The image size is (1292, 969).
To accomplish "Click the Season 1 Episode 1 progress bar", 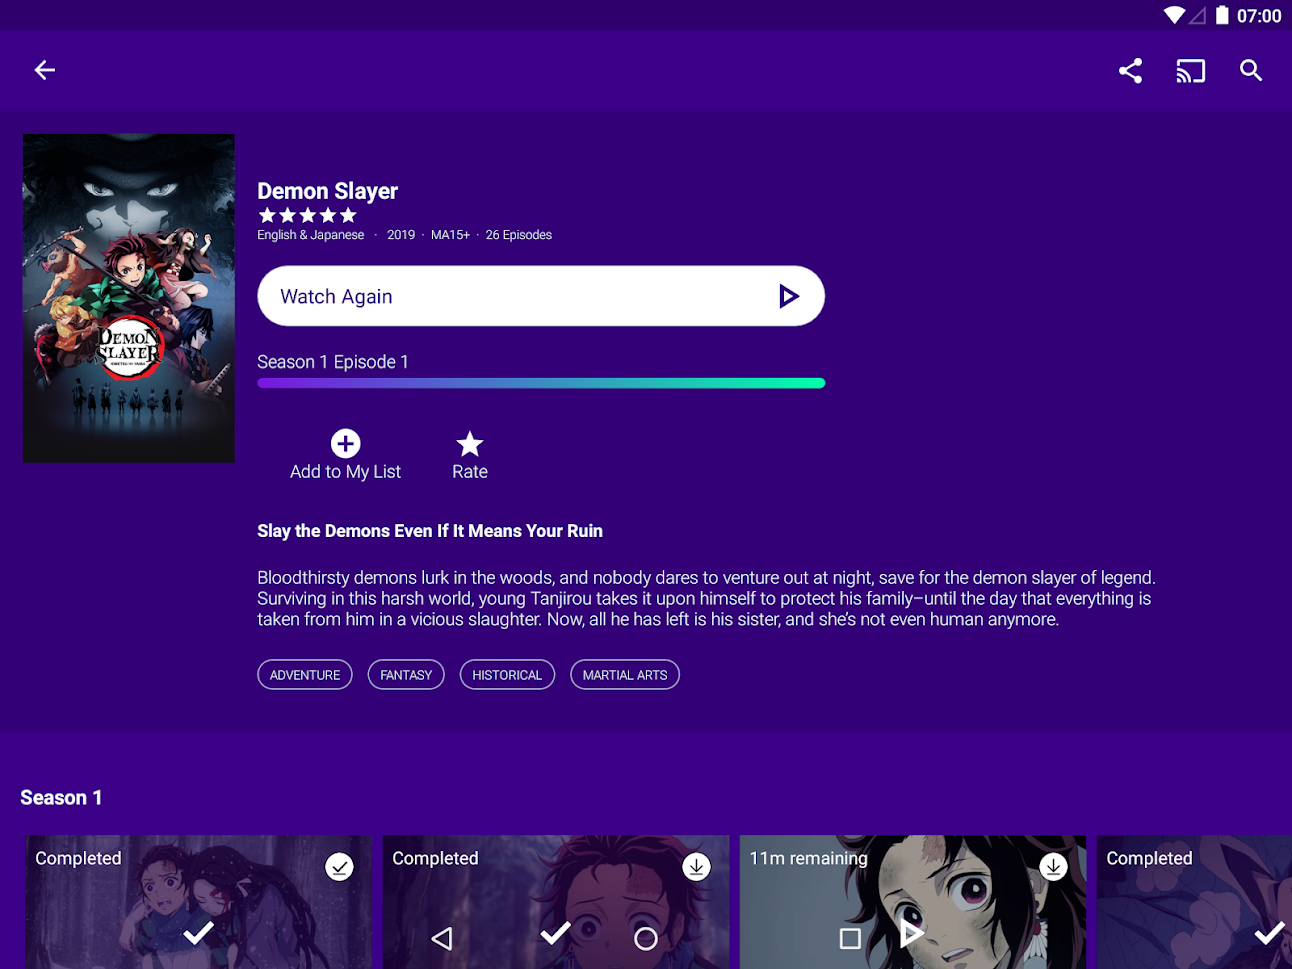I will [x=540, y=383].
